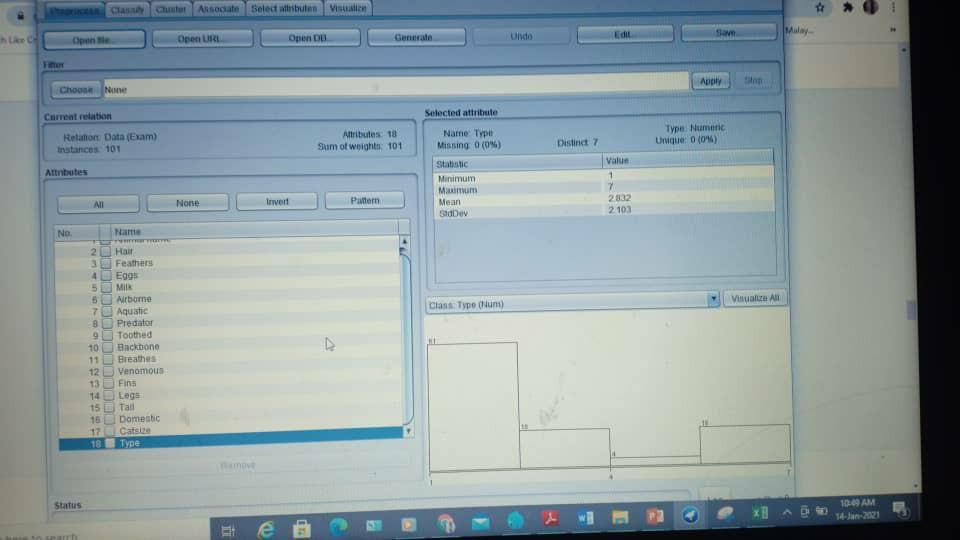Deselect attributes with None button

[x=187, y=203]
